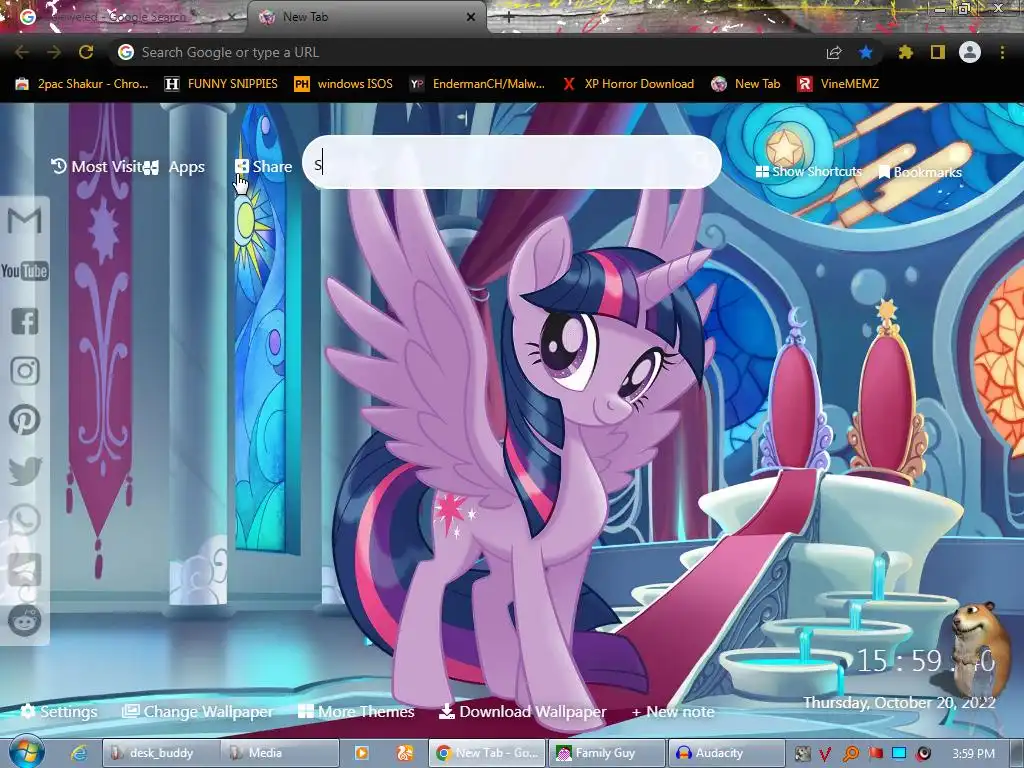Open the media player taskbar icon
The height and width of the screenshot is (768, 1024).
tap(361, 753)
